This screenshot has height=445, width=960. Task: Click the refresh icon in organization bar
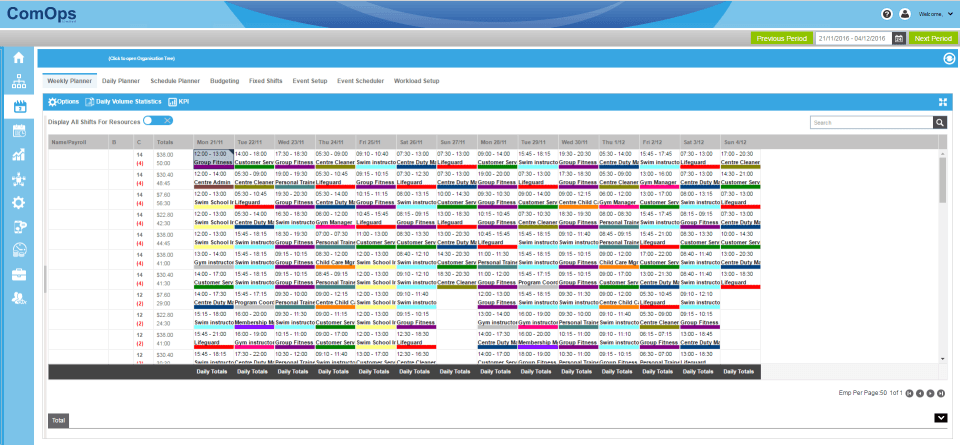click(x=949, y=59)
